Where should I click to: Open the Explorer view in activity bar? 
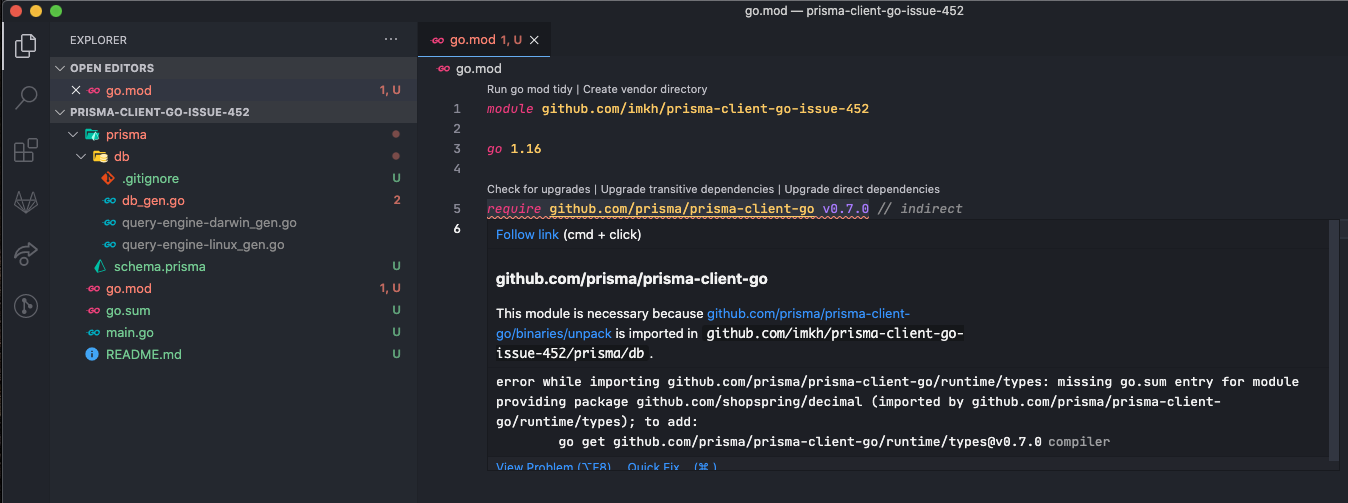pos(26,45)
